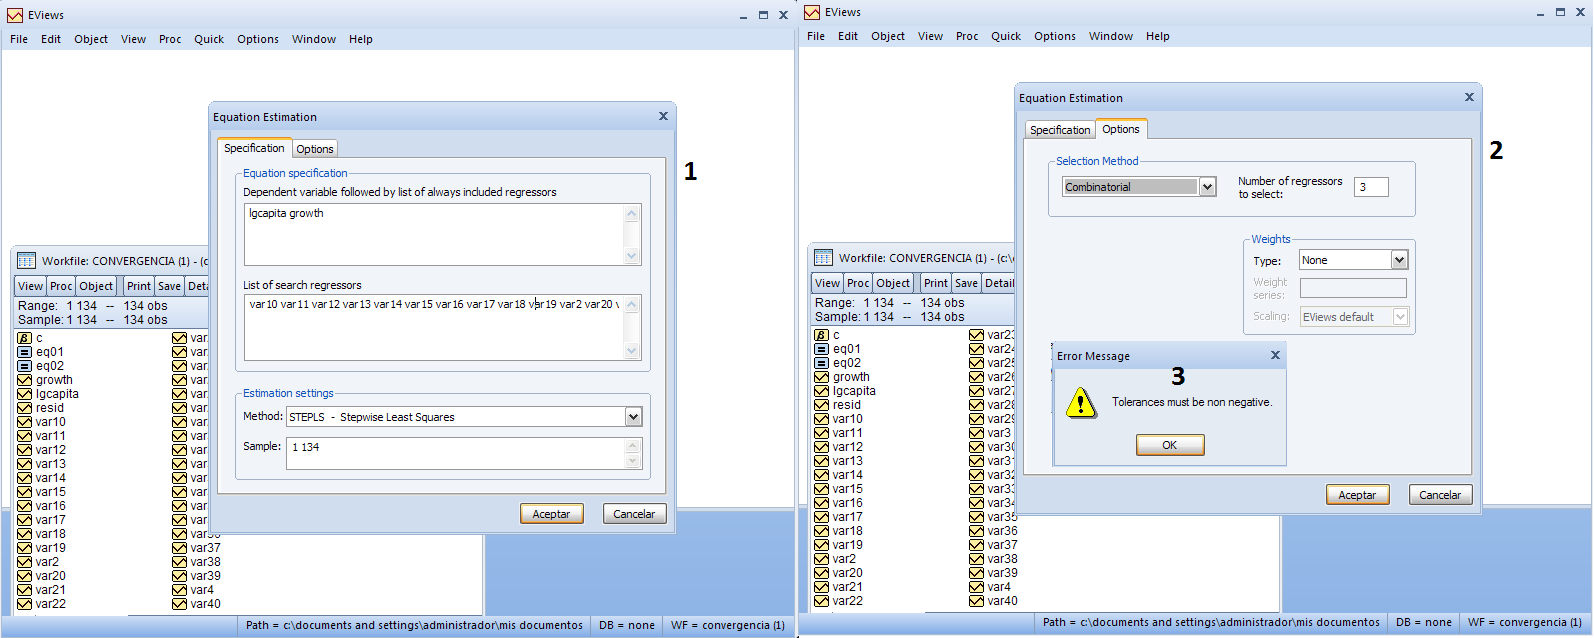Select growth series icon in left workfile
The width and height of the screenshot is (1594, 638).
(x=24, y=380)
